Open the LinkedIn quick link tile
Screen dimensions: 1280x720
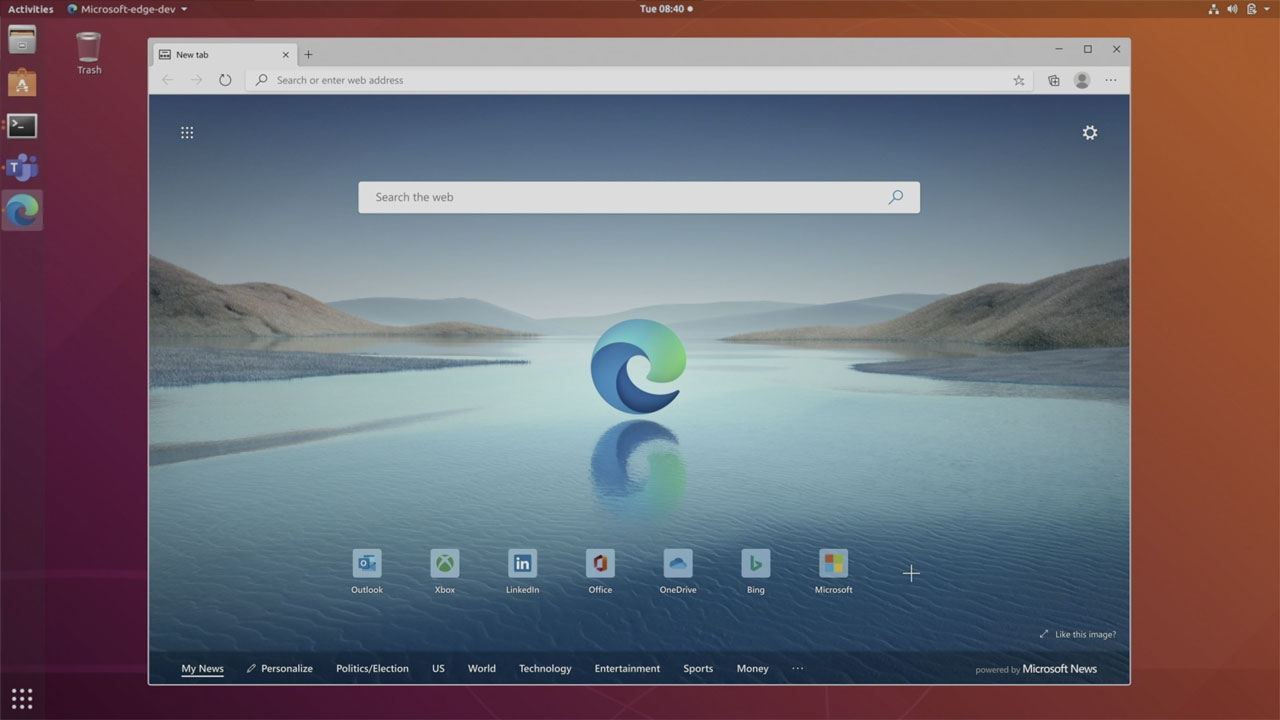coord(522,564)
